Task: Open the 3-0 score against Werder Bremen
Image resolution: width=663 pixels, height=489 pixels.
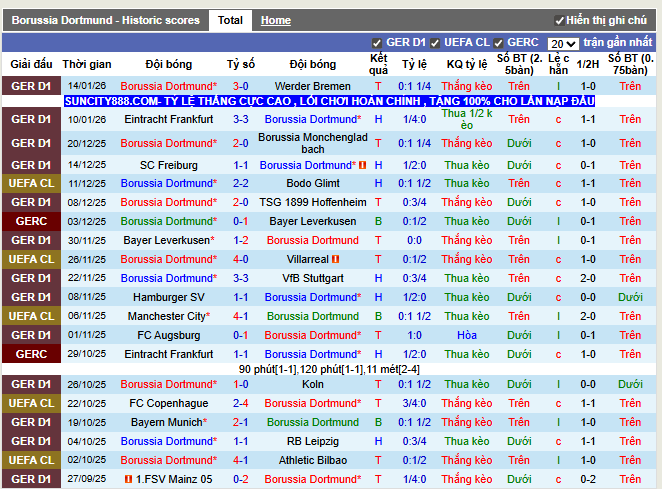Action: 241,86
